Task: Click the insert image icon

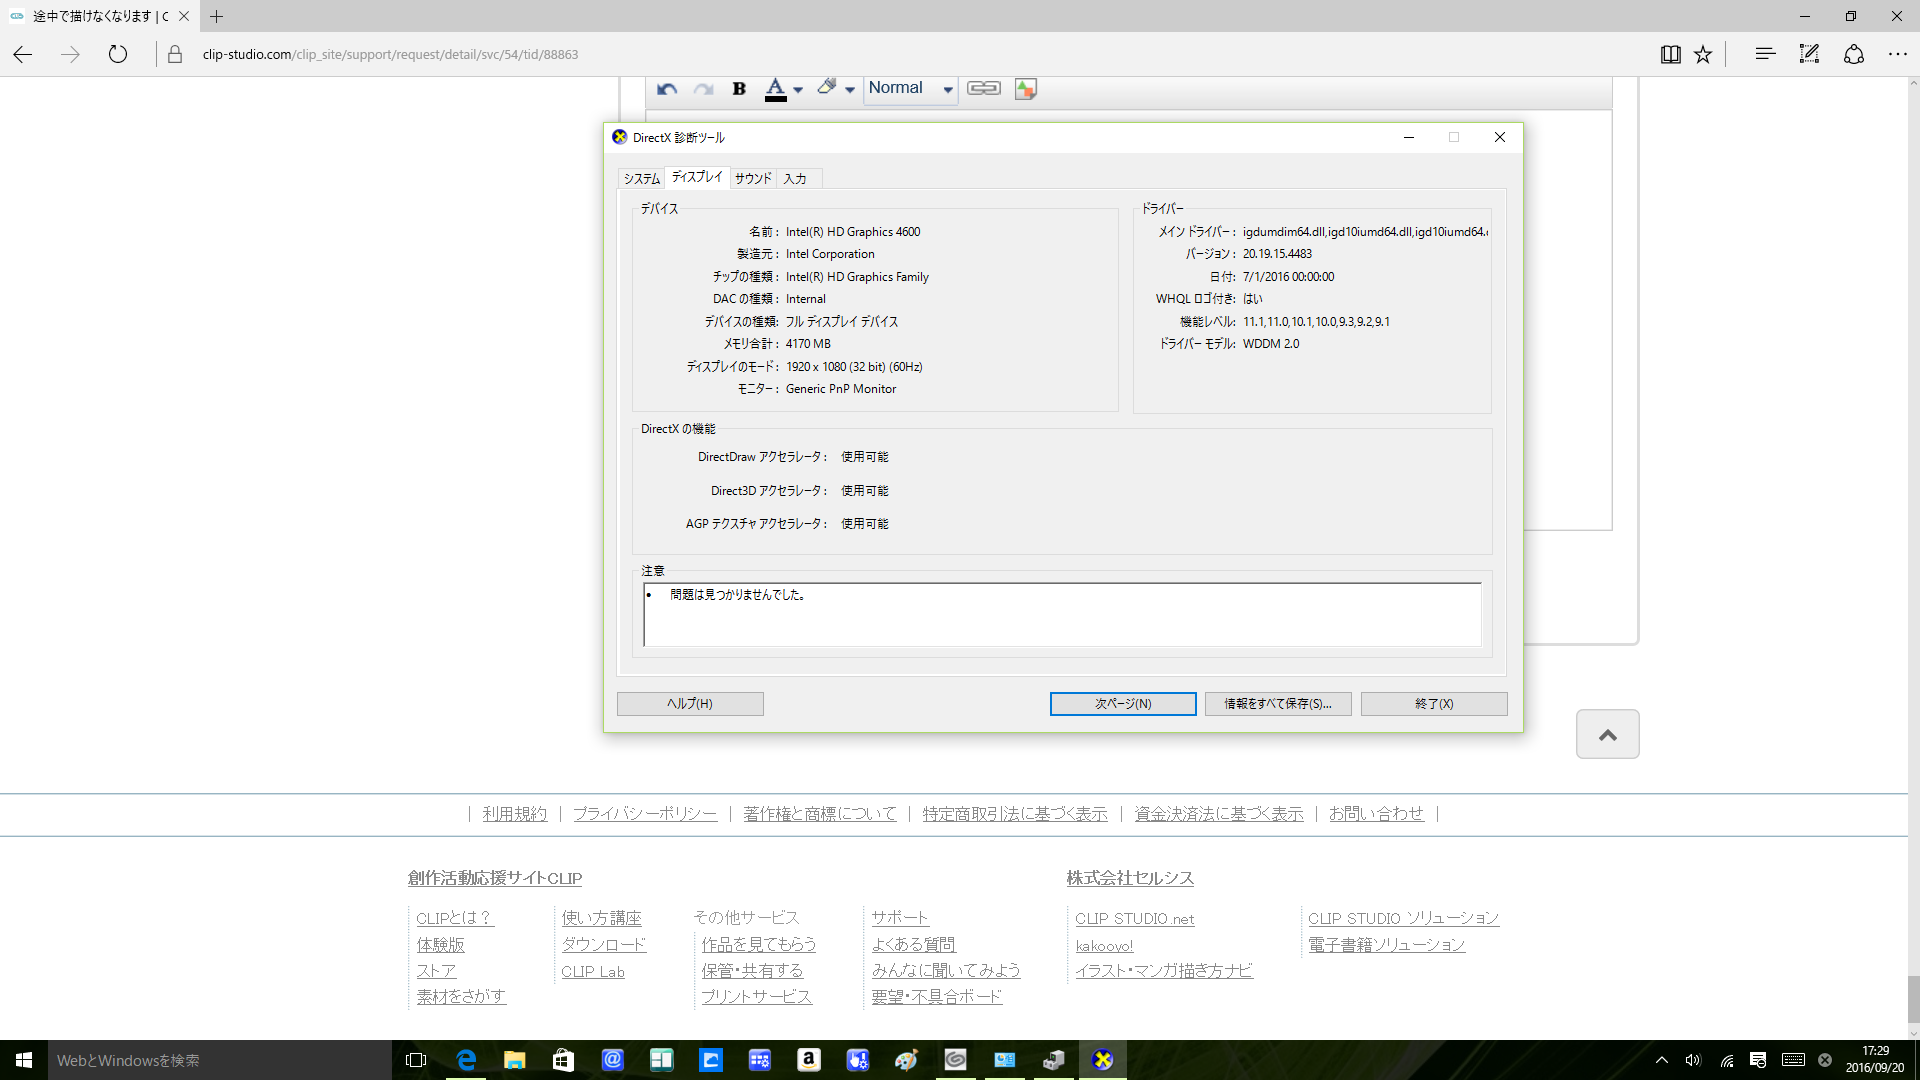Action: pyautogui.click(x=1025, y=89)
